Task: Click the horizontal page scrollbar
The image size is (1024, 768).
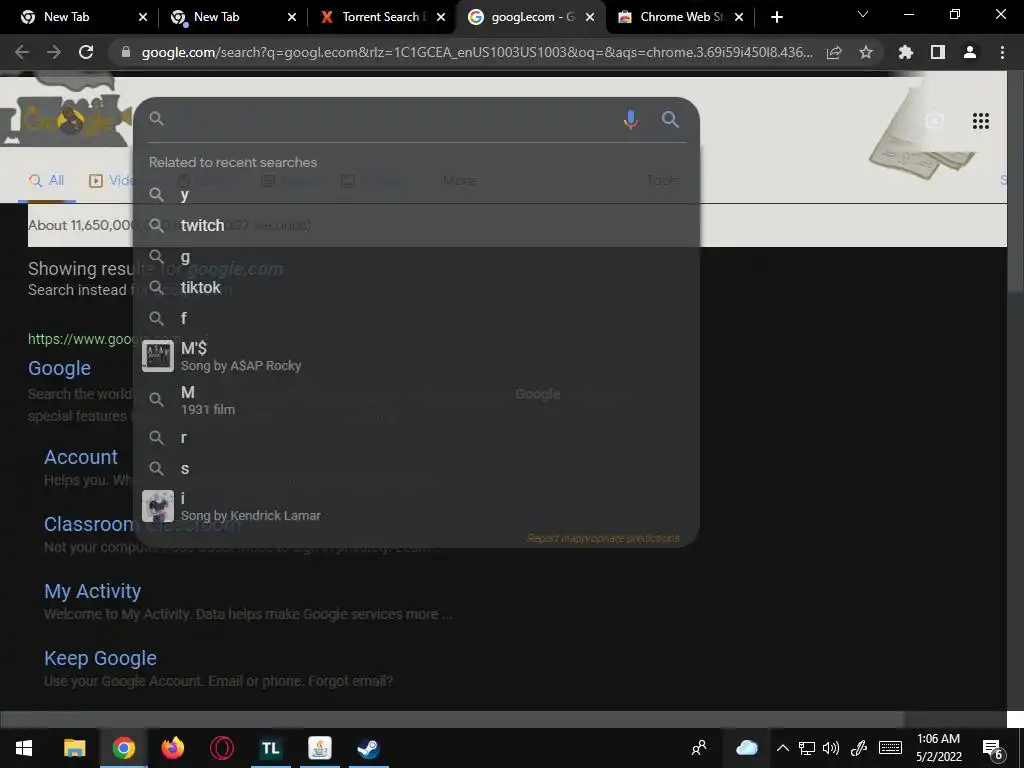Action: click(452, 719)
